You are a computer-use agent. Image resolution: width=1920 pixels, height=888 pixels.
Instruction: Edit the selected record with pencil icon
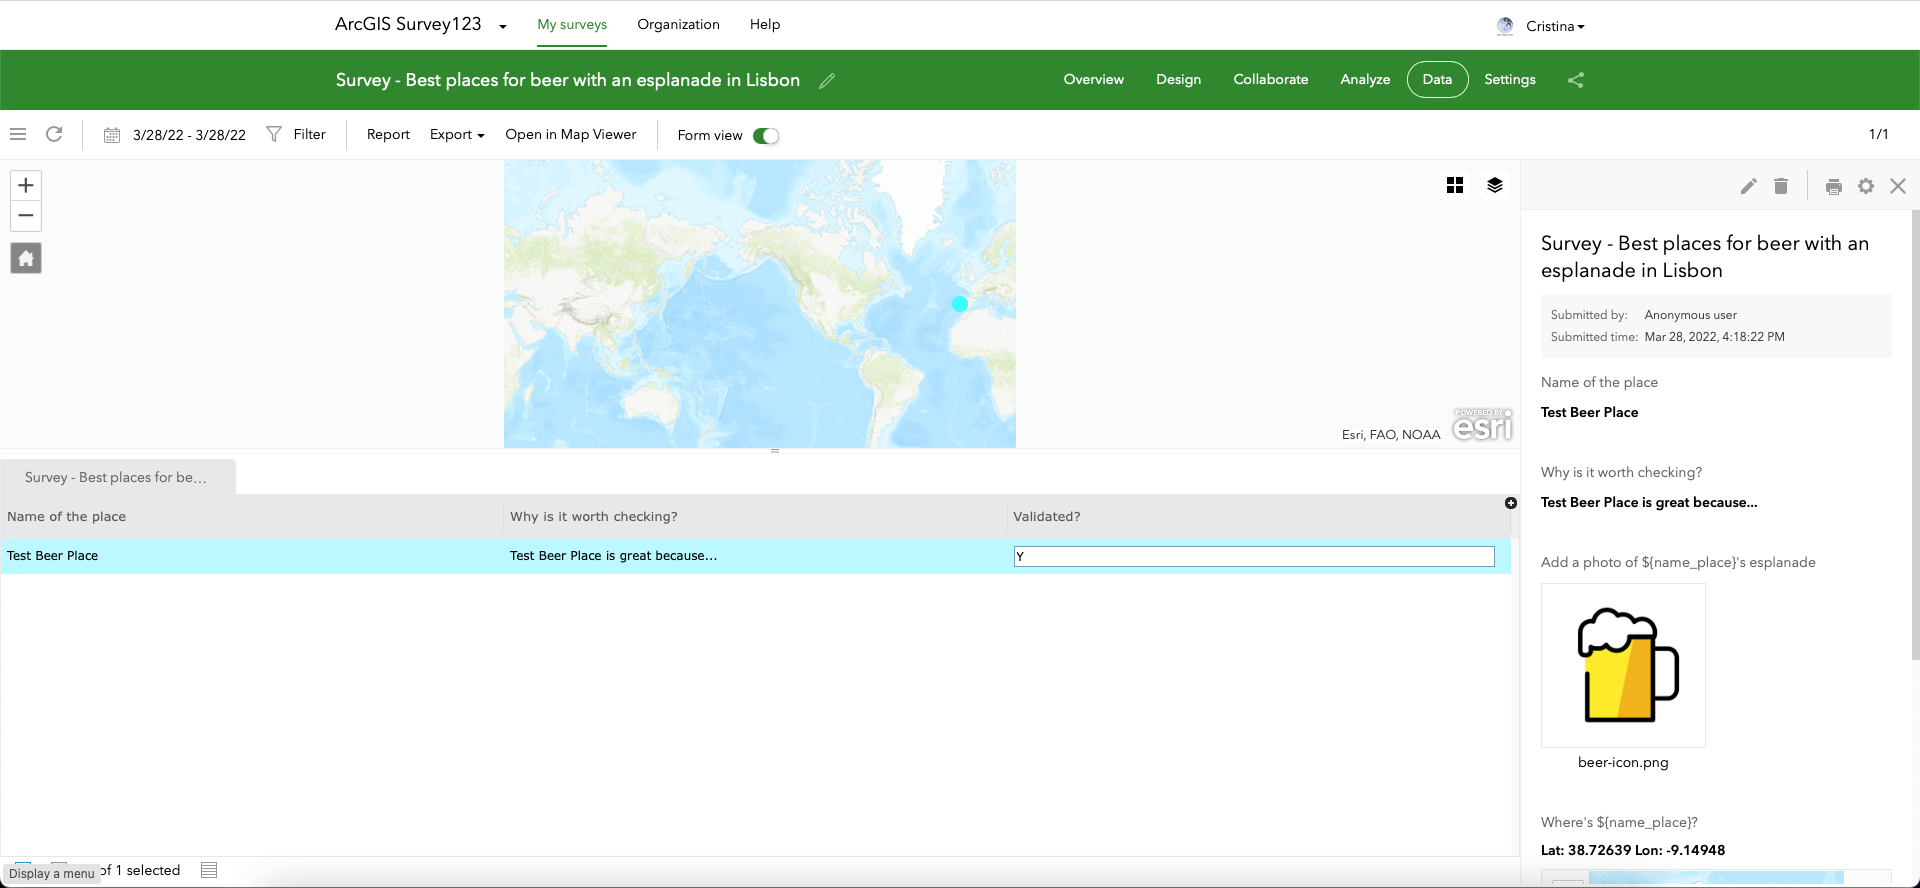tap(1748, 186)
